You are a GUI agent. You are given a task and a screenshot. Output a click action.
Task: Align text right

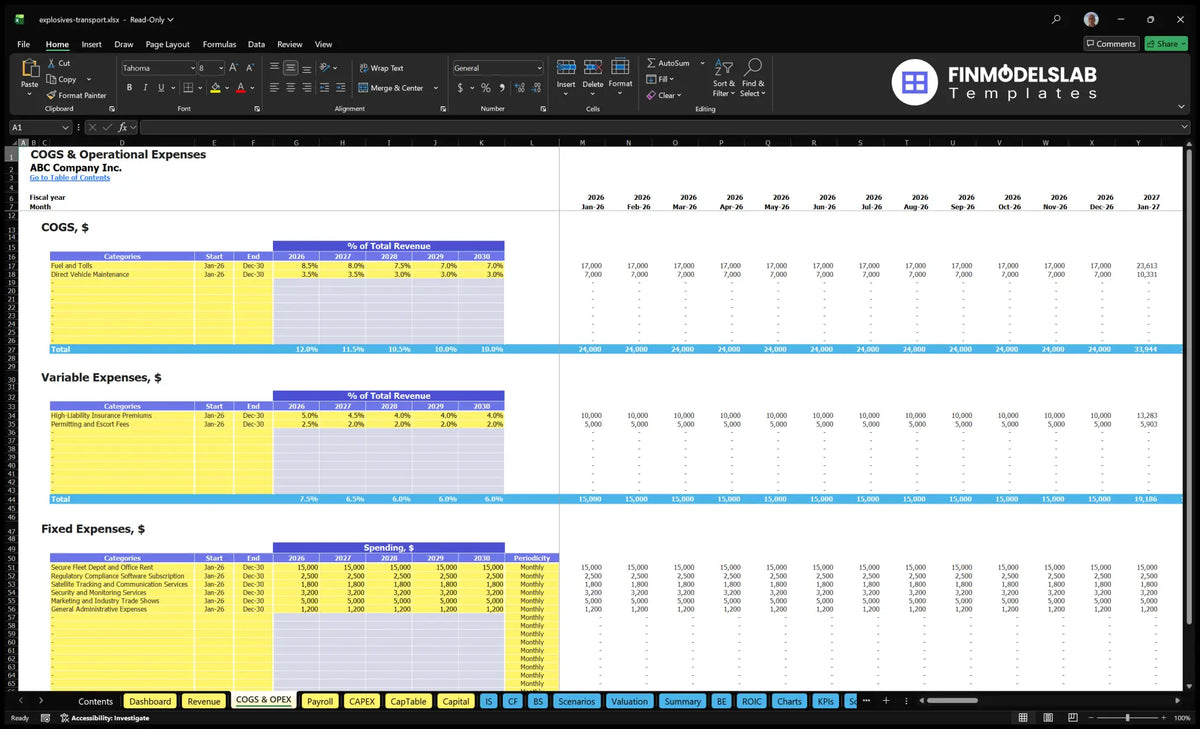[x=306, y=88]
